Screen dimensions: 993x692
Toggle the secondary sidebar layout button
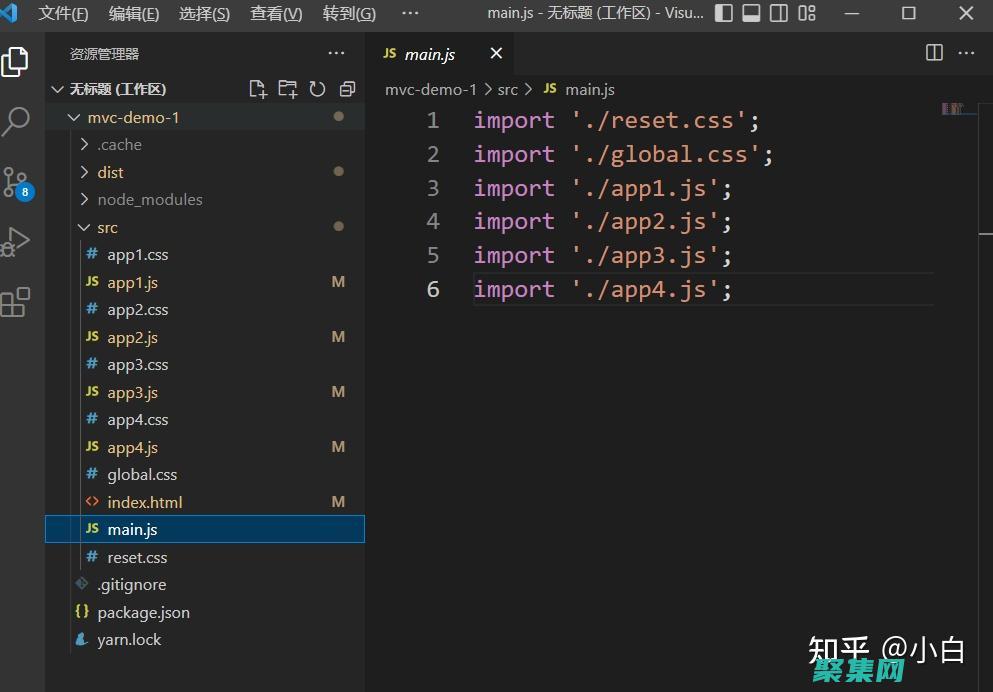(779, 13)
